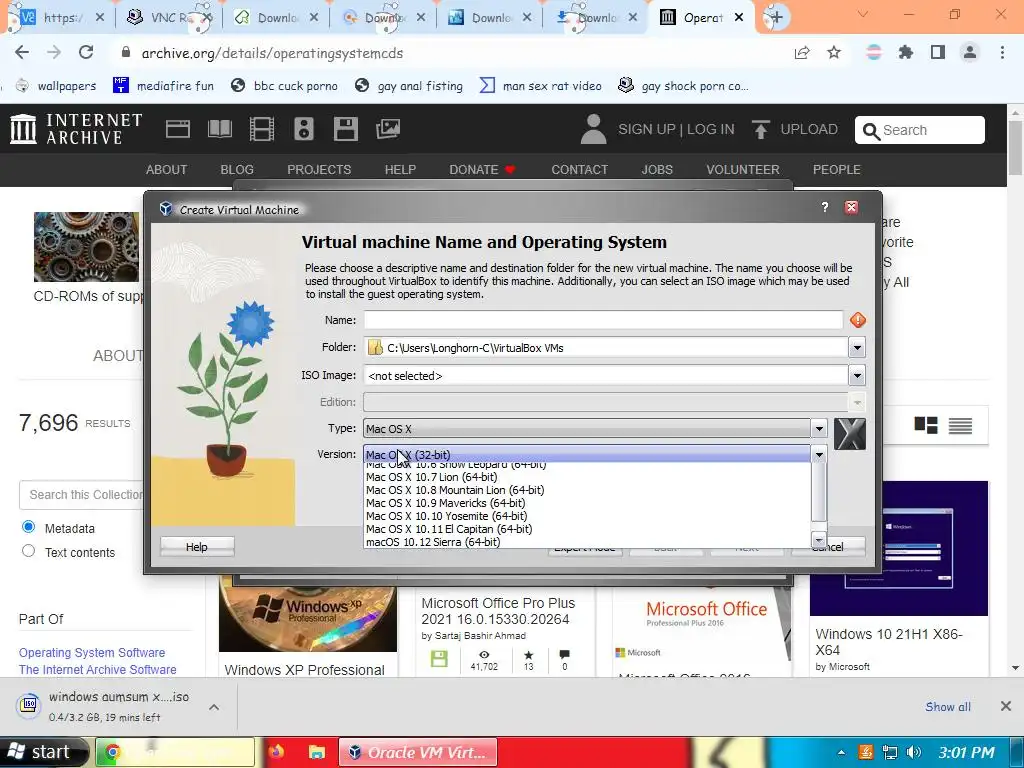Click the virtual machine Name field
Viewport: 1024px width, 768px height.
pos(603,320)
